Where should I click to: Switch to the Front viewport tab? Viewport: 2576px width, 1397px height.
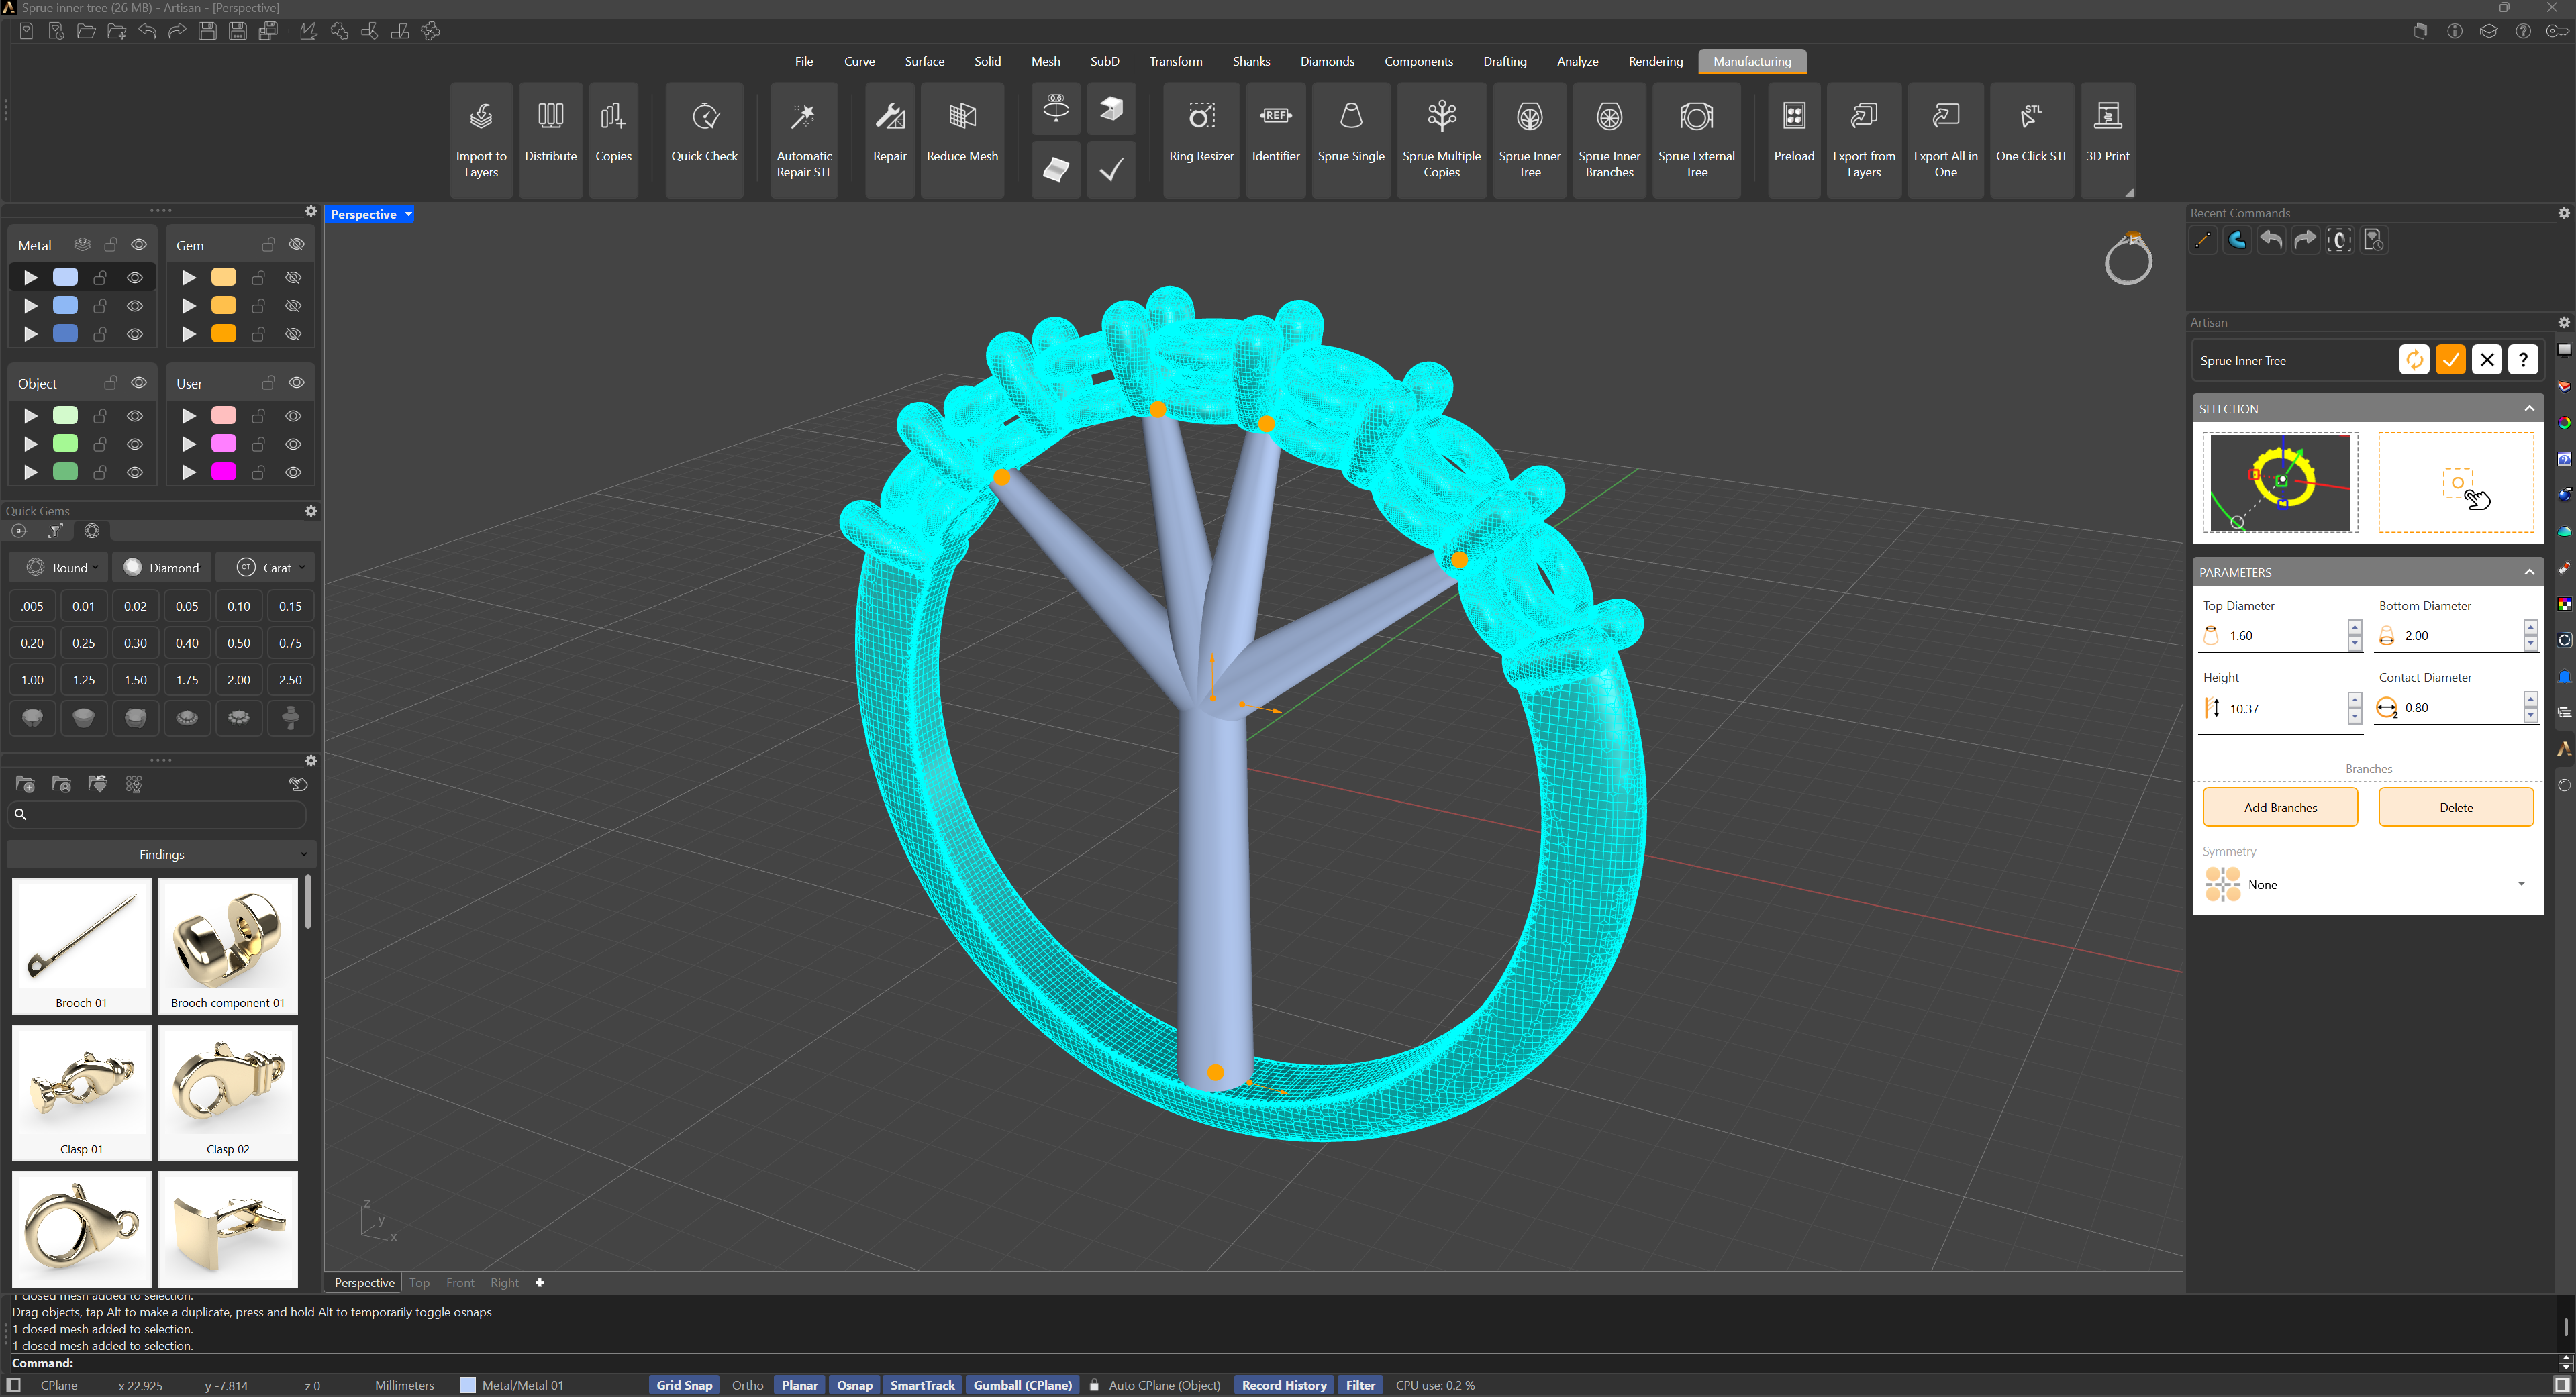pyautogui.click(x=460, y=1283)
